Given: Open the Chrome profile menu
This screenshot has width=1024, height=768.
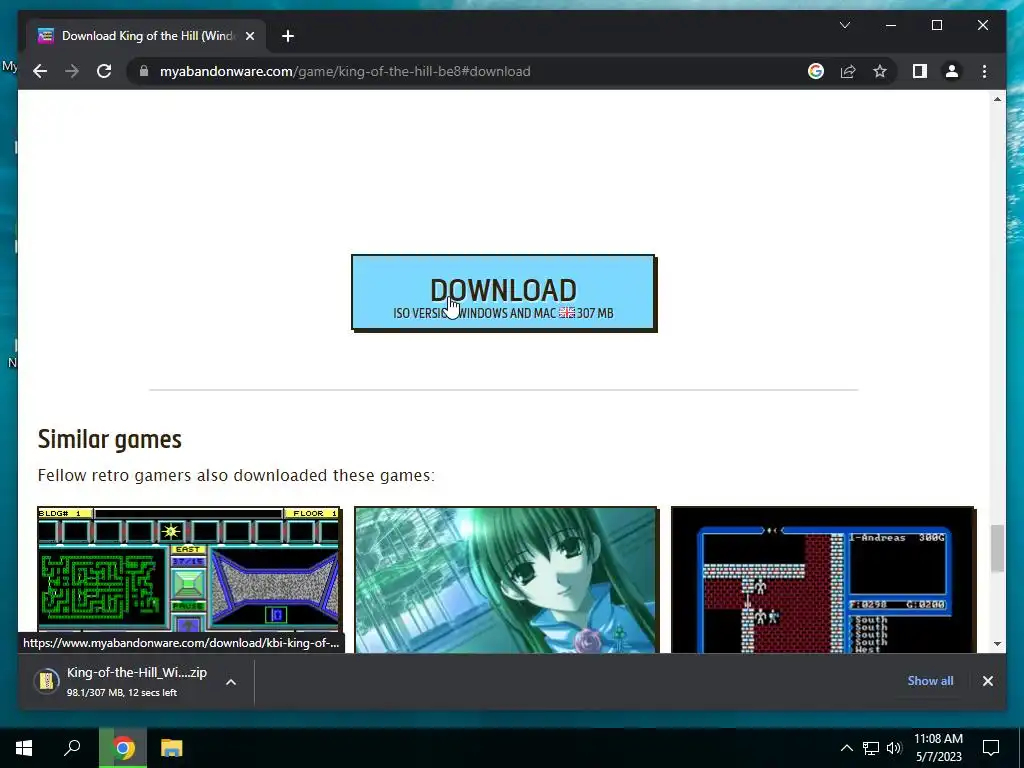Looking at the screenshot, I should (952, 71).
